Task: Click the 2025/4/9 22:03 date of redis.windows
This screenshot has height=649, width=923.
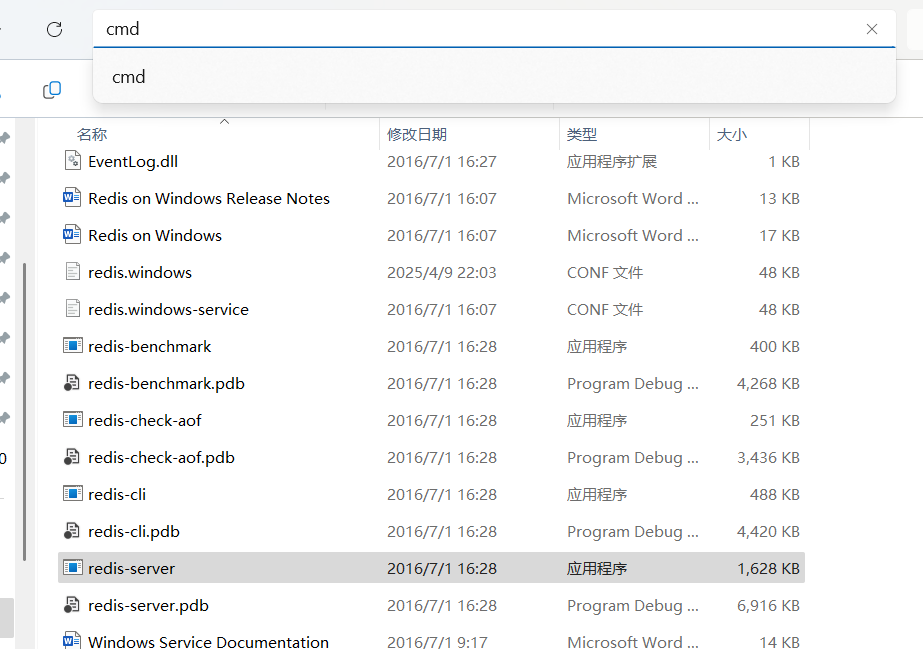Action: click(441, 272)
